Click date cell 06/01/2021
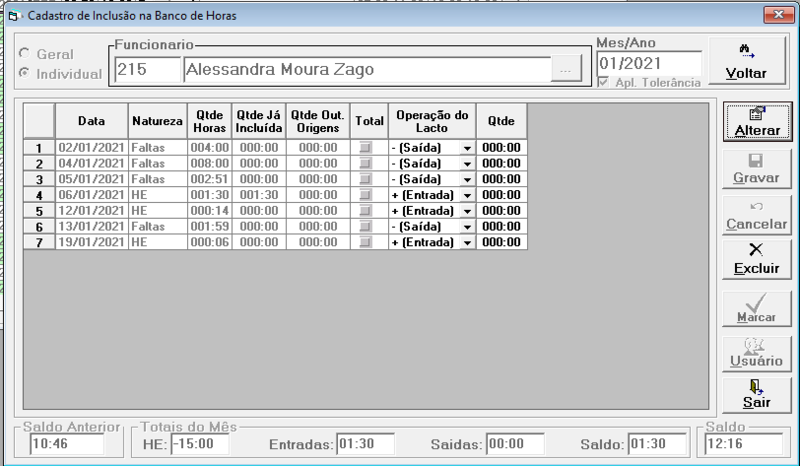 tap(91, 195)
